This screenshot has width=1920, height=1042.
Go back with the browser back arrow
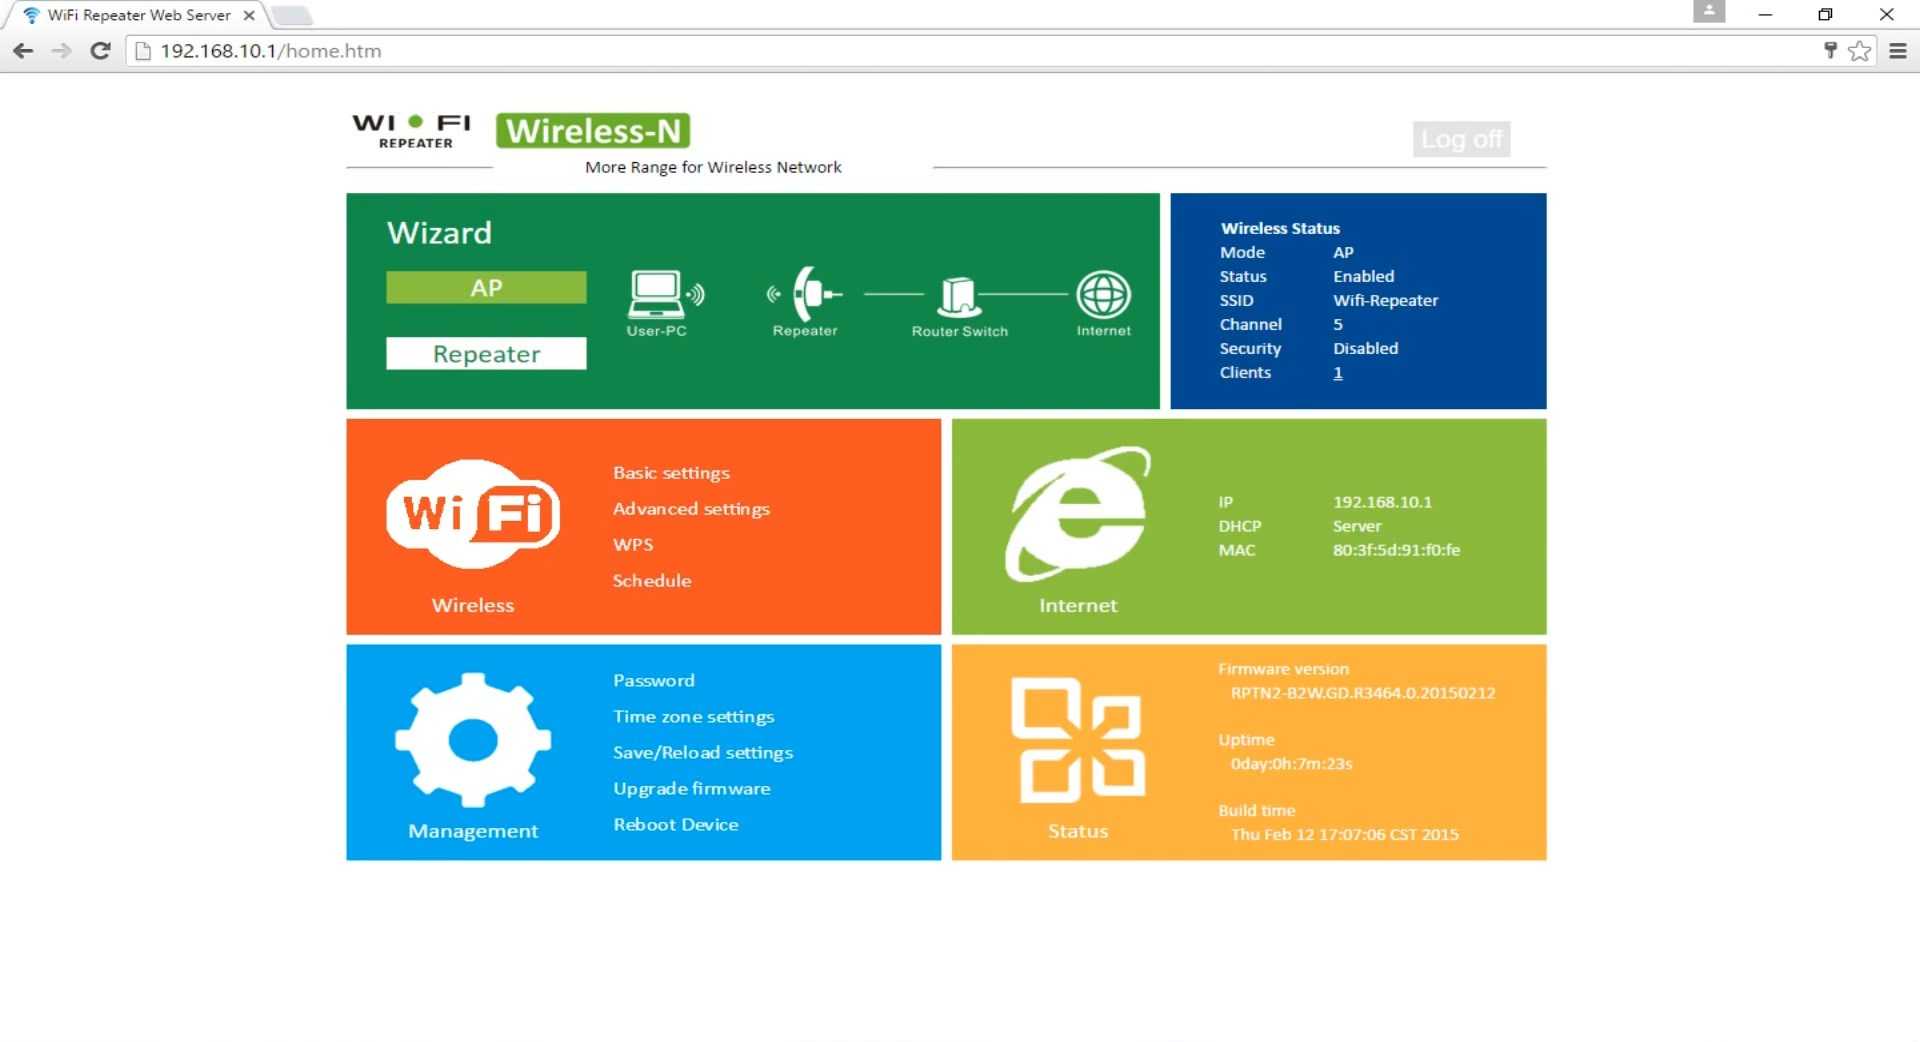[23, 51]
